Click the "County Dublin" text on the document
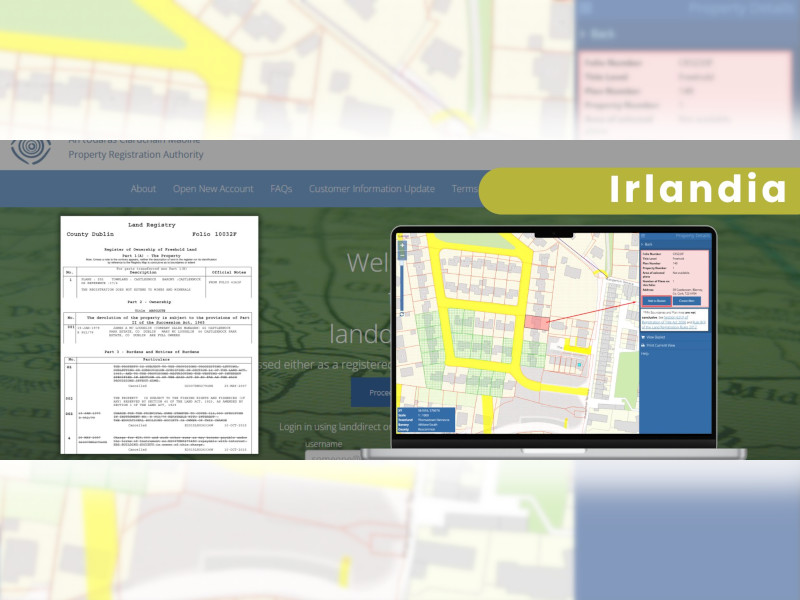Screen dimensions: 800x600 [x=90, y=234]
